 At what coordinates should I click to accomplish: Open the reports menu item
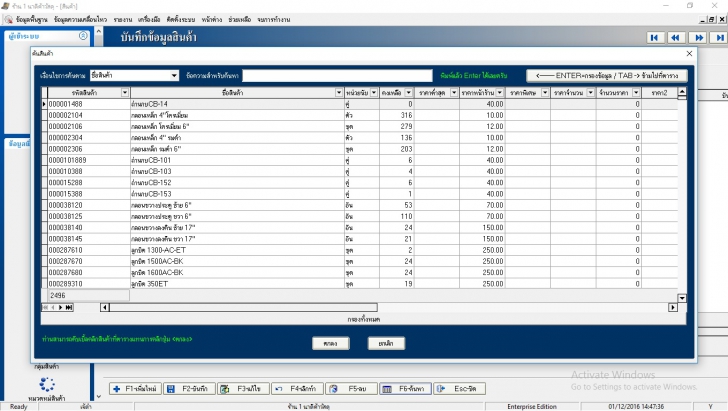click(x=123, y=20)
